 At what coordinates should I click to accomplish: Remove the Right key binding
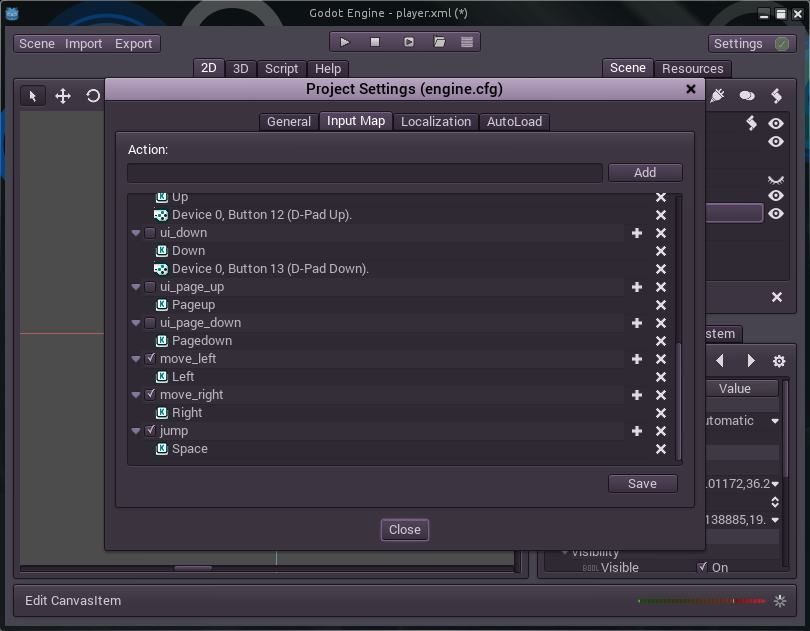point(661,413)
